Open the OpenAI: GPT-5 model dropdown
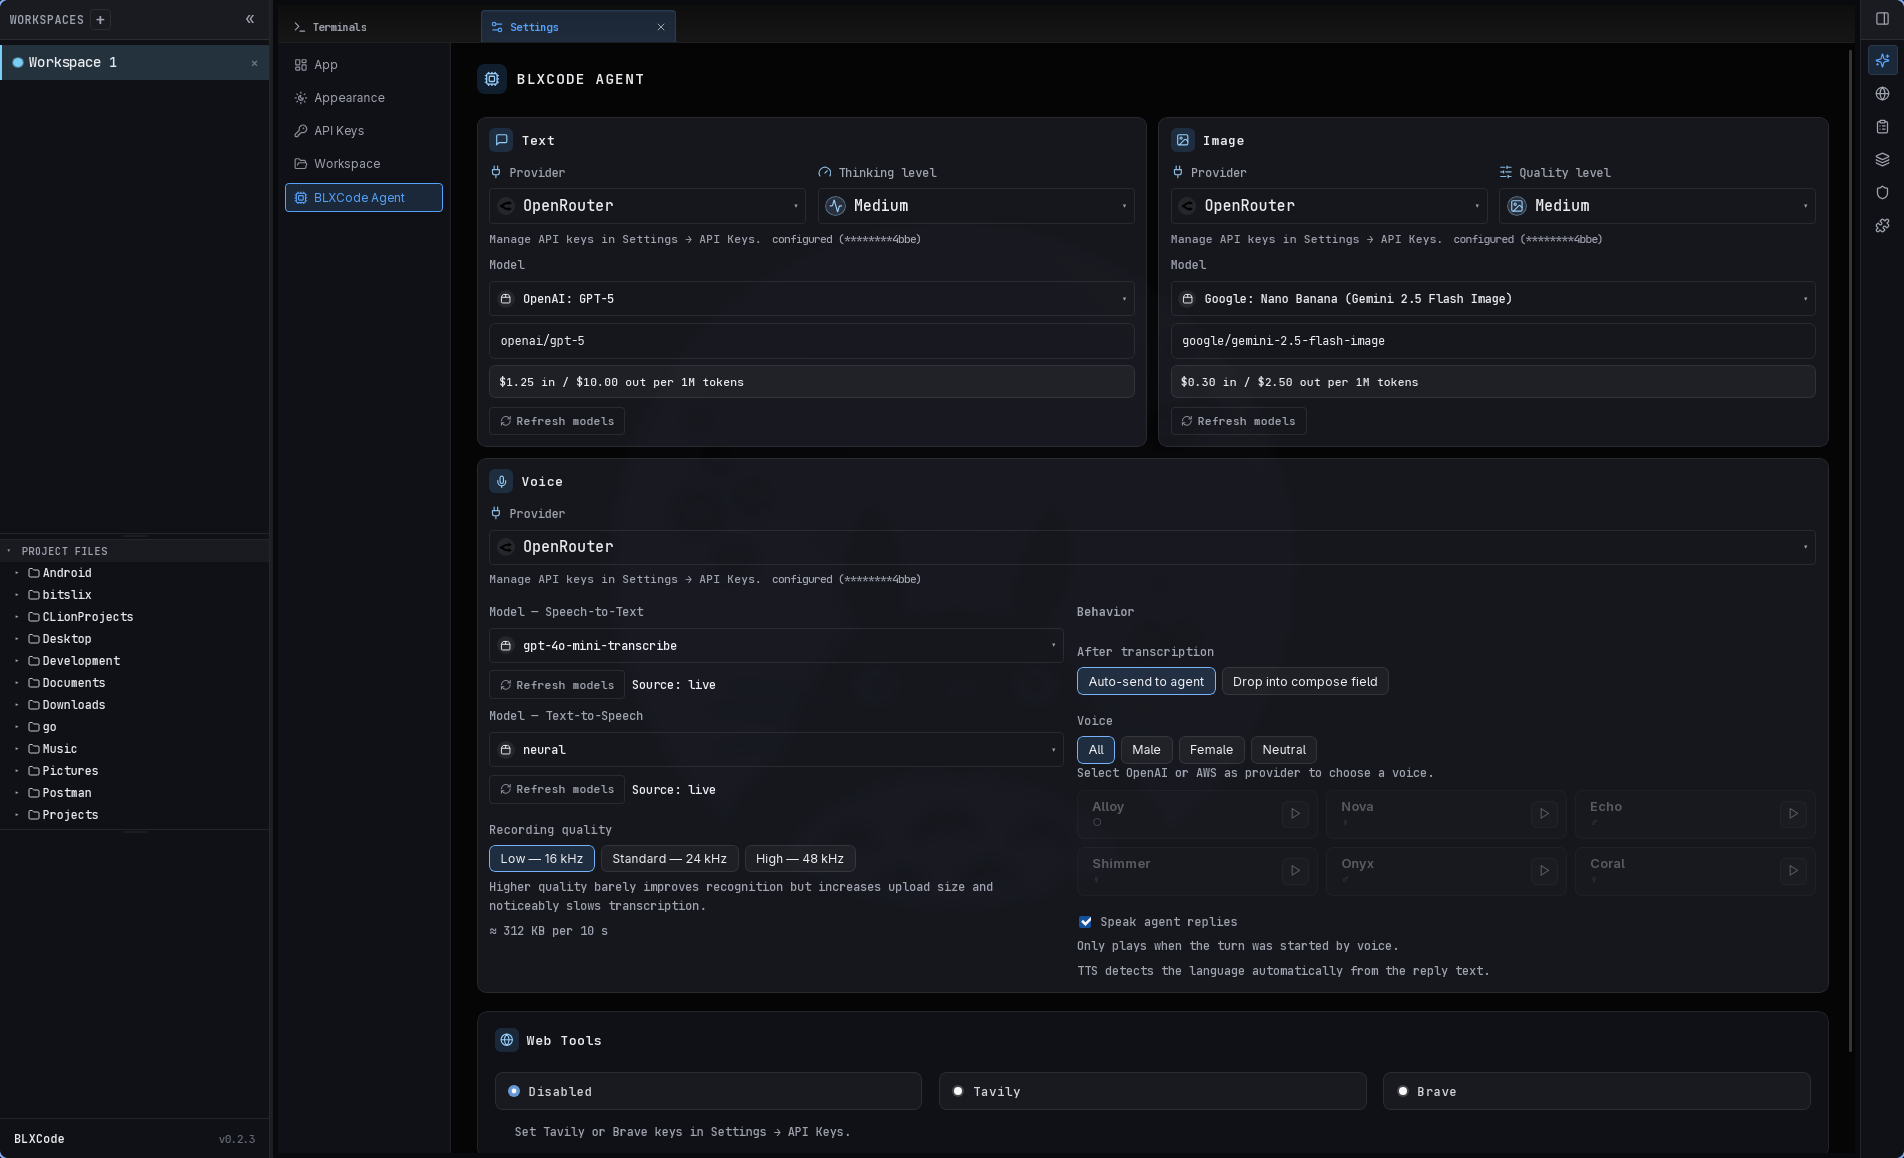This screenshot has width=1904, height=1158. point(812,299)
